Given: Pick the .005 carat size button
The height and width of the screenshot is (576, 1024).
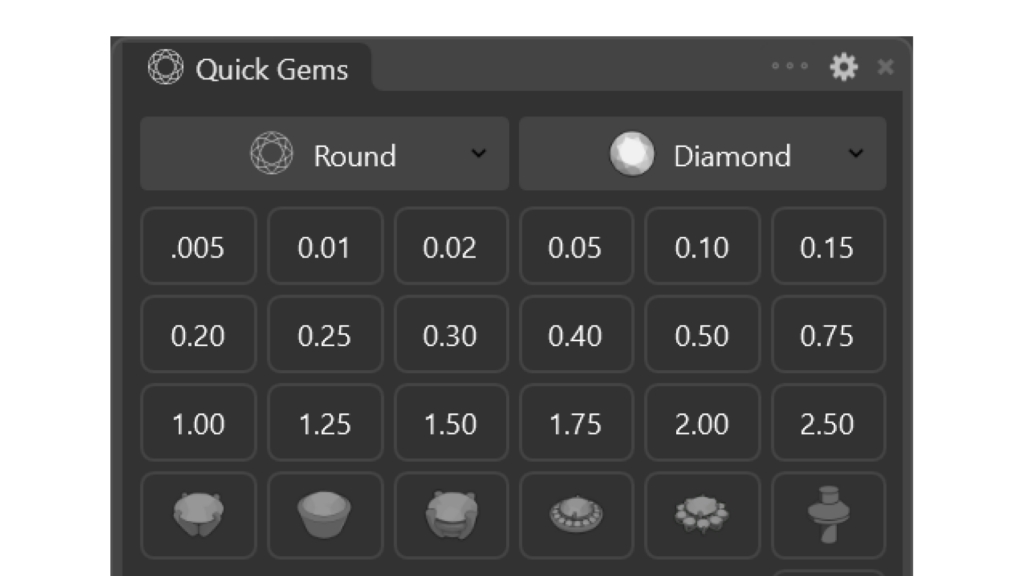Looking at the screenshot, I should (199, 246).
